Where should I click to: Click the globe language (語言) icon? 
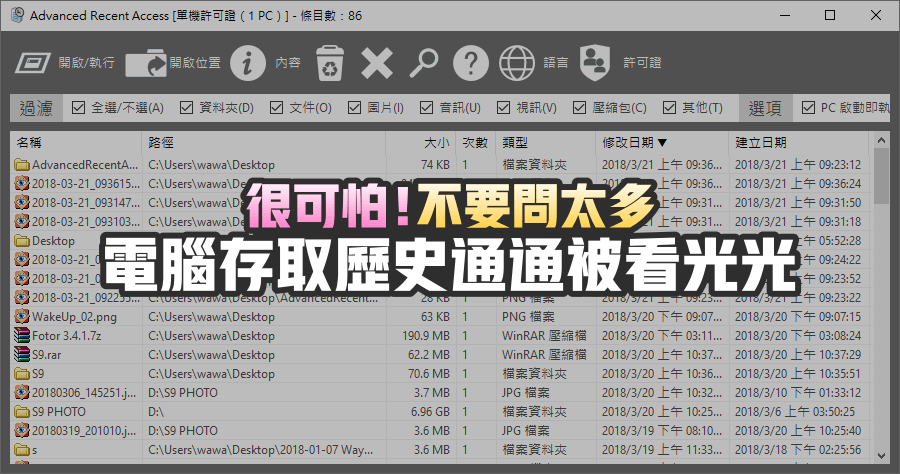(517, 62)
